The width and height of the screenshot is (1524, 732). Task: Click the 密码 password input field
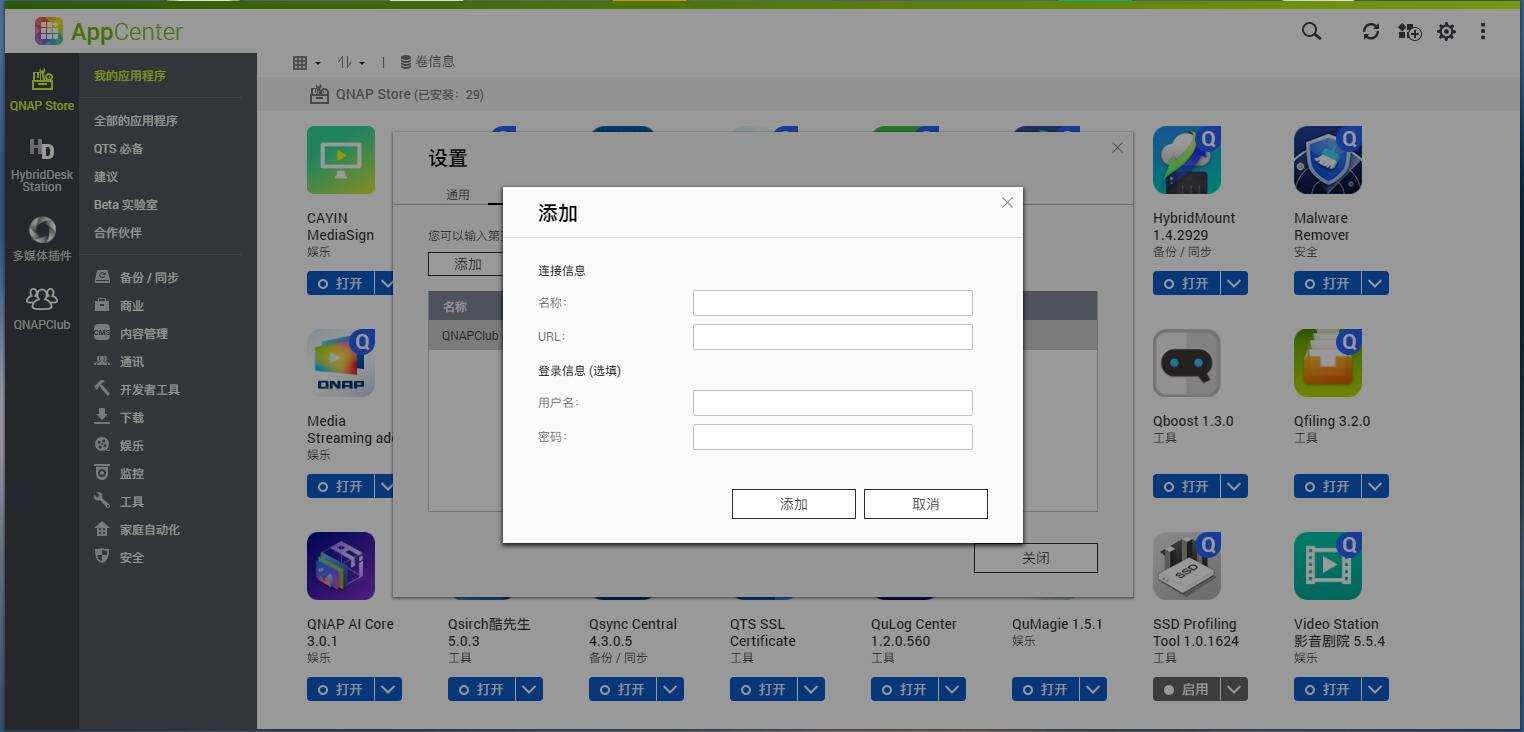832,436
